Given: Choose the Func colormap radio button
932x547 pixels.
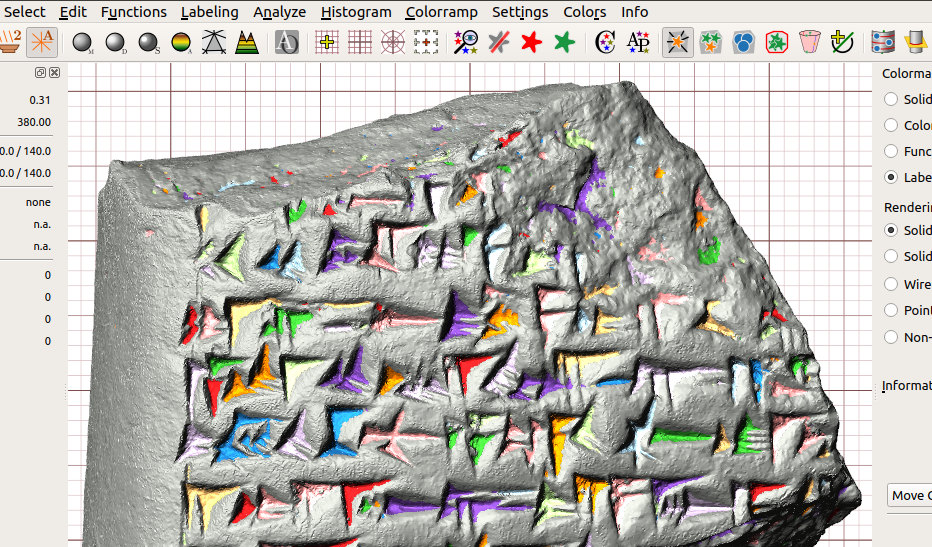Looking at the screenshot, I should [891, 151].
